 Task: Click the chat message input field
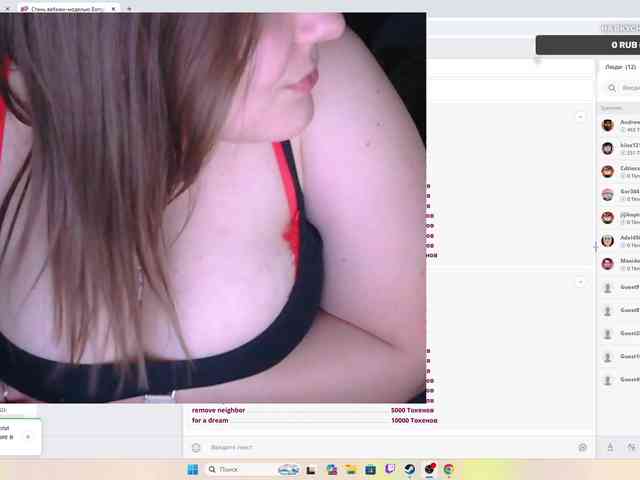pyautogui.click(x=388, y=447)
